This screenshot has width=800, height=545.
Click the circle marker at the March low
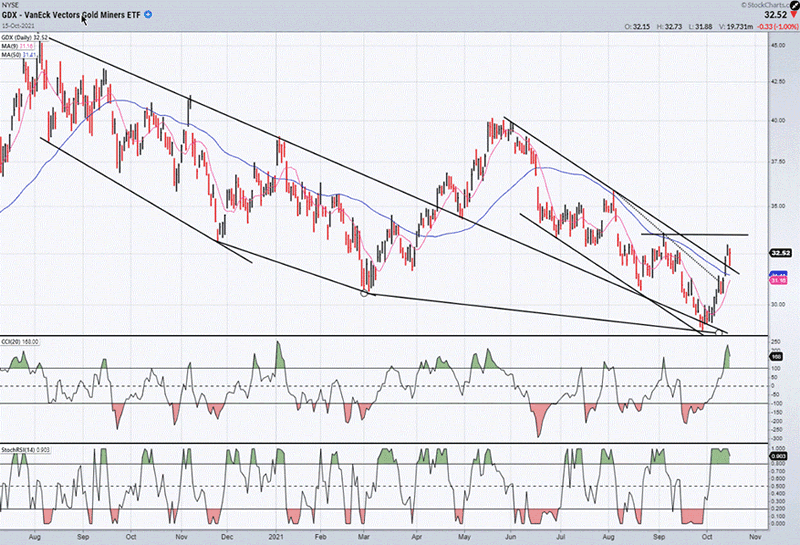click(x=364, y=293)
